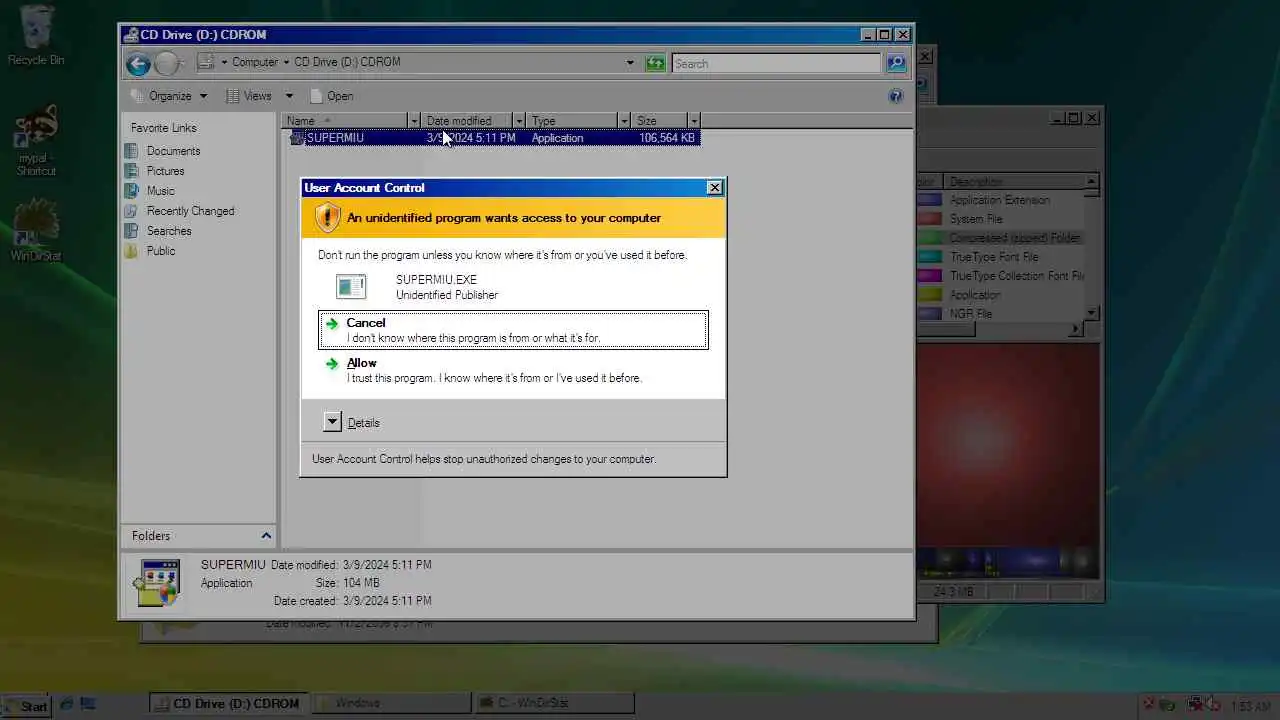This screenshot has height=720, width=1280.
Task: Open the address bar history dropdown
Action: (630, 63)
